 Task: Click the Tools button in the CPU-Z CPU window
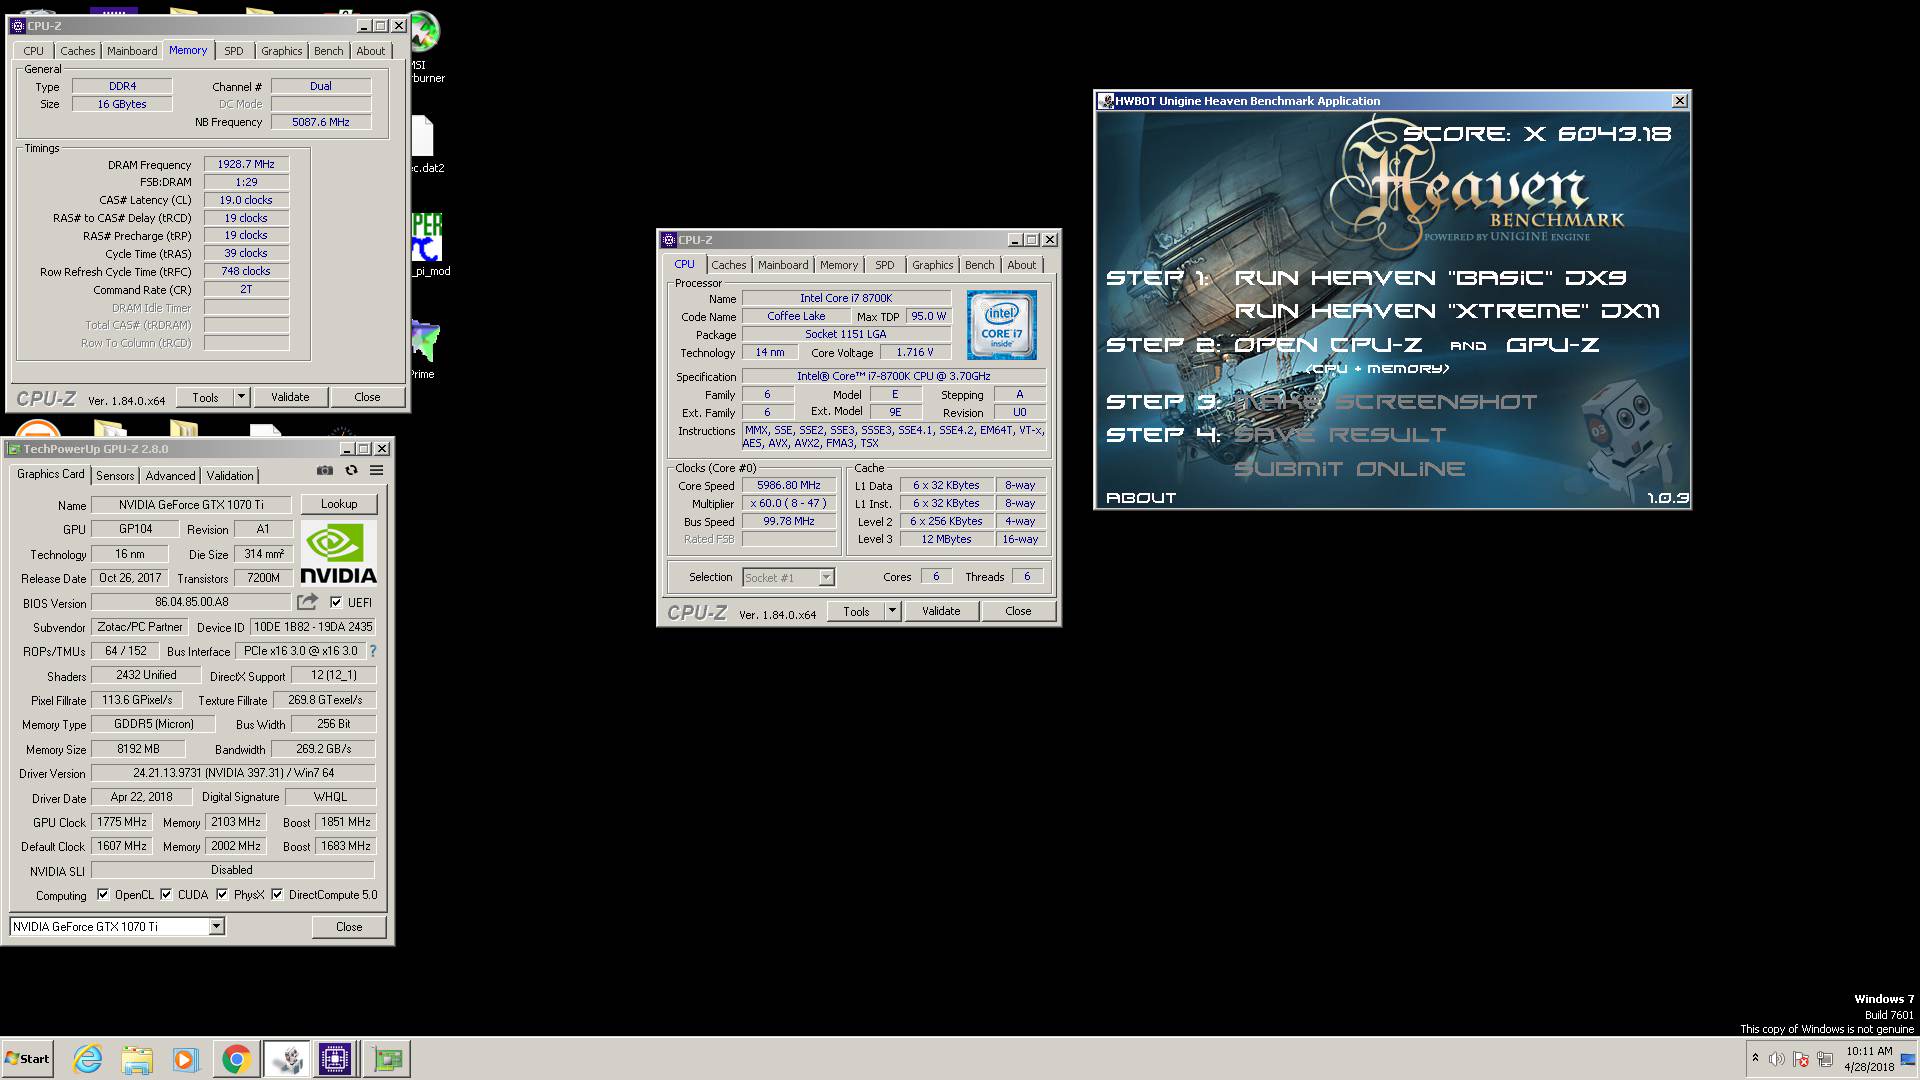pyautogui.click(x=856, y=611)
